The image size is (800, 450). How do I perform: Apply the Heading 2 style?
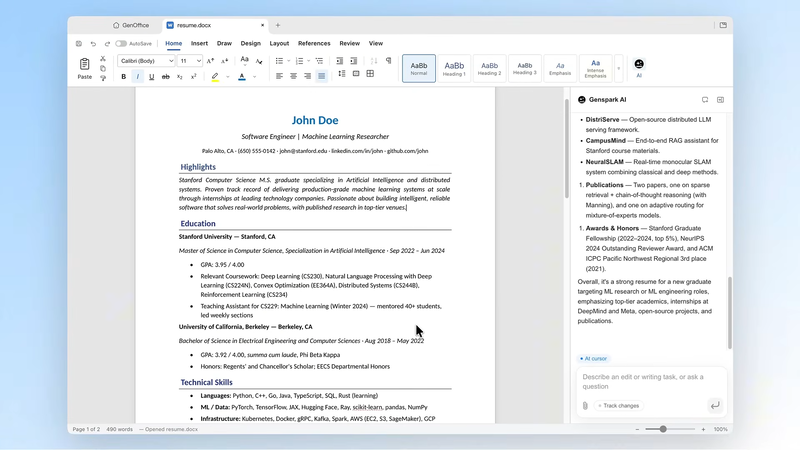[x=489, y=68]
